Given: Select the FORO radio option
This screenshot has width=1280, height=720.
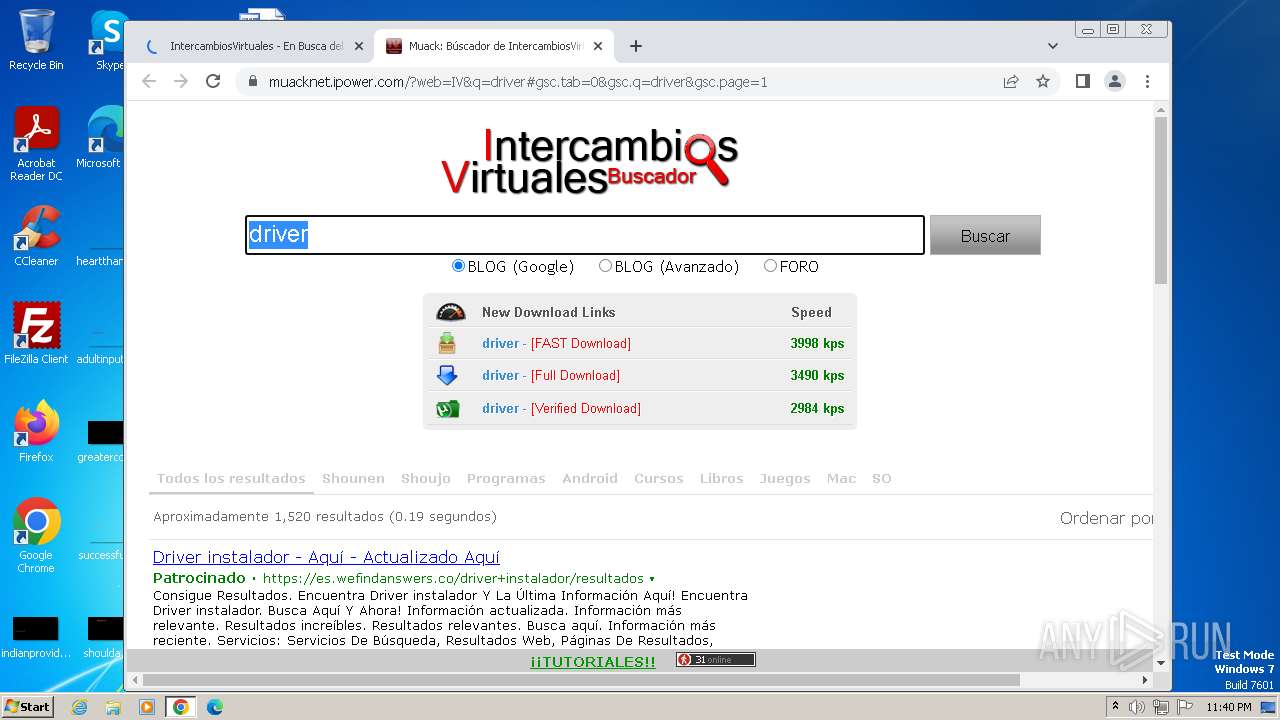Looking at the screenshot, I should coord(770,266).
